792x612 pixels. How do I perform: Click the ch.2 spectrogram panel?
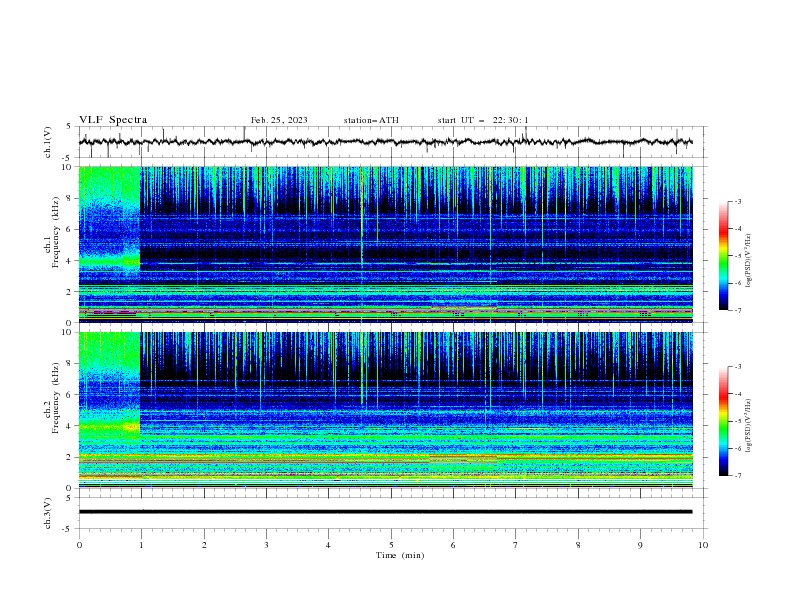click(x=386, y=410)
